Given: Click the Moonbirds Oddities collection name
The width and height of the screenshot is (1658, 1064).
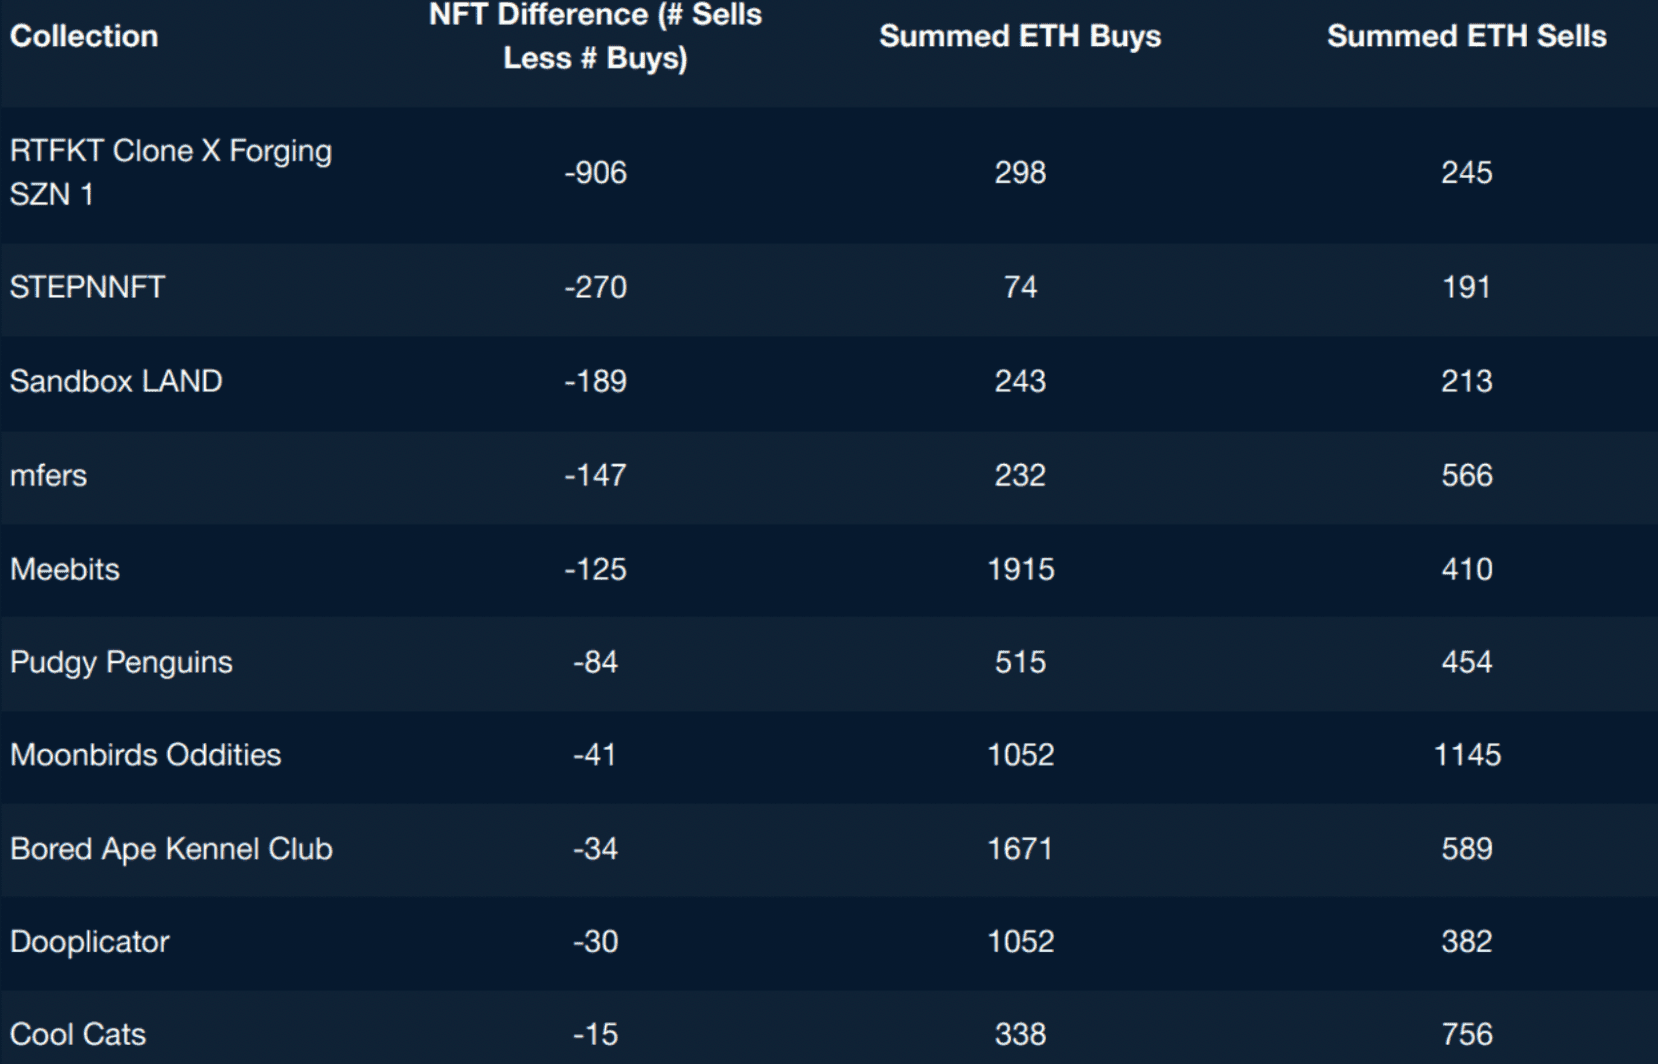Looking at the screenshot, I should click(145, 755).
